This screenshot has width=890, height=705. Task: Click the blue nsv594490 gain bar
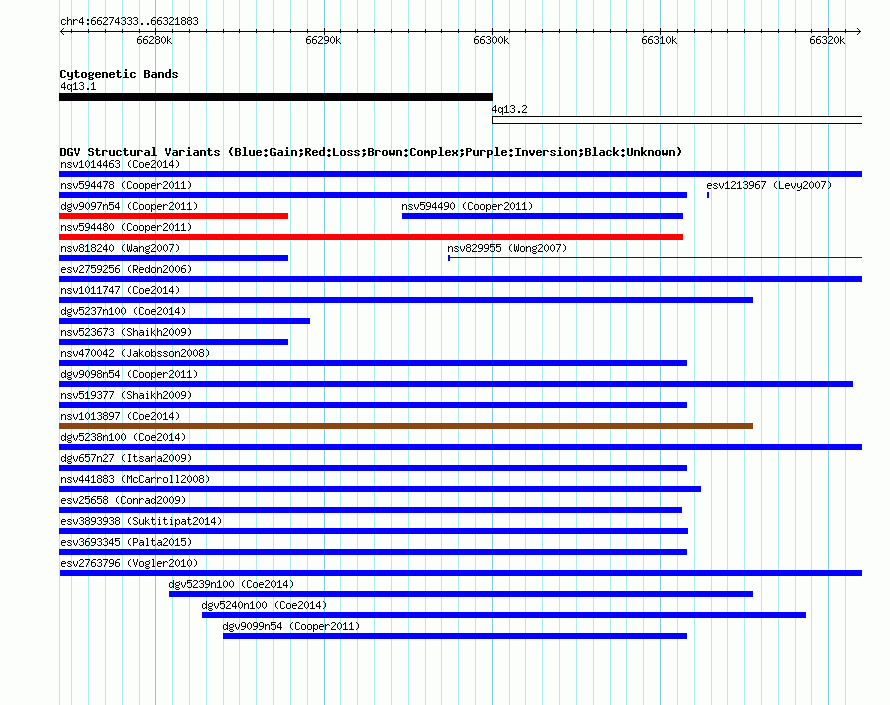point(543,216)
